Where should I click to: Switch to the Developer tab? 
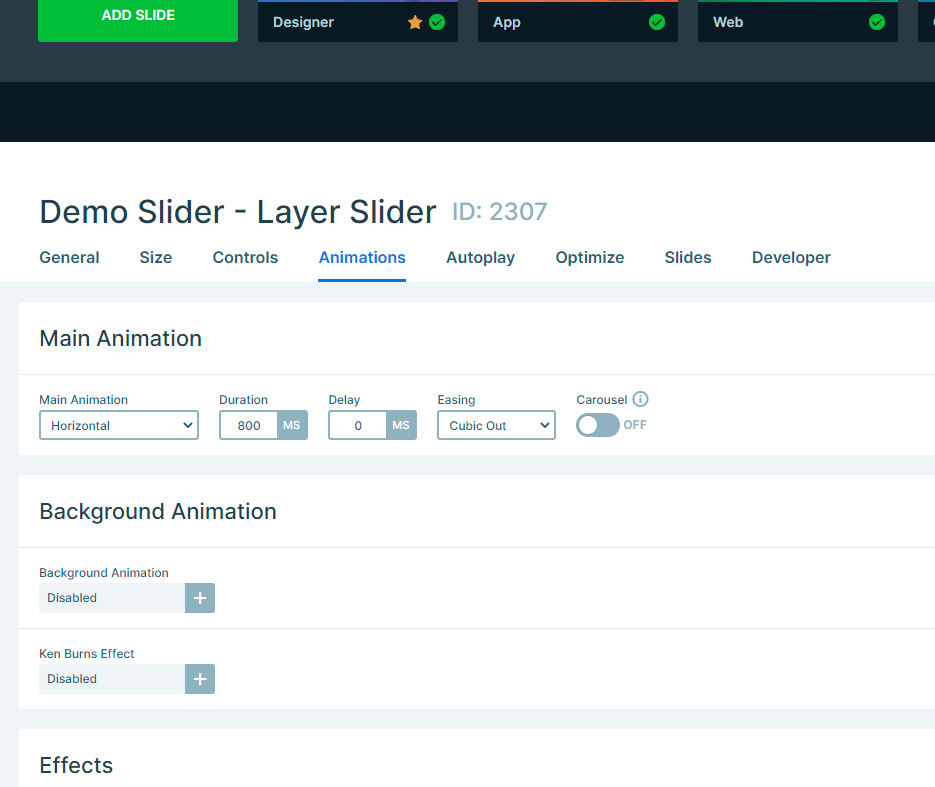click(790, 257)
